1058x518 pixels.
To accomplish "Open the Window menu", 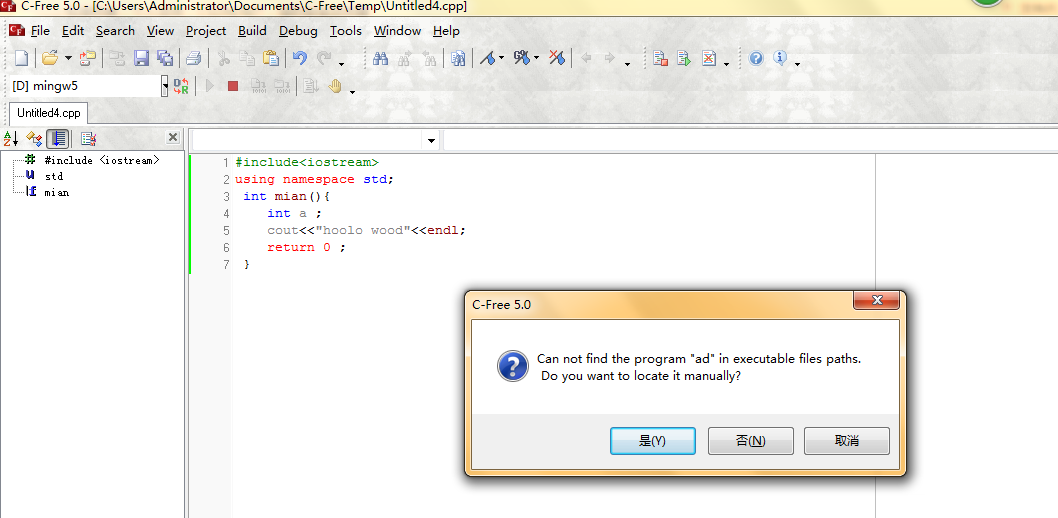I will coord(397,30).
